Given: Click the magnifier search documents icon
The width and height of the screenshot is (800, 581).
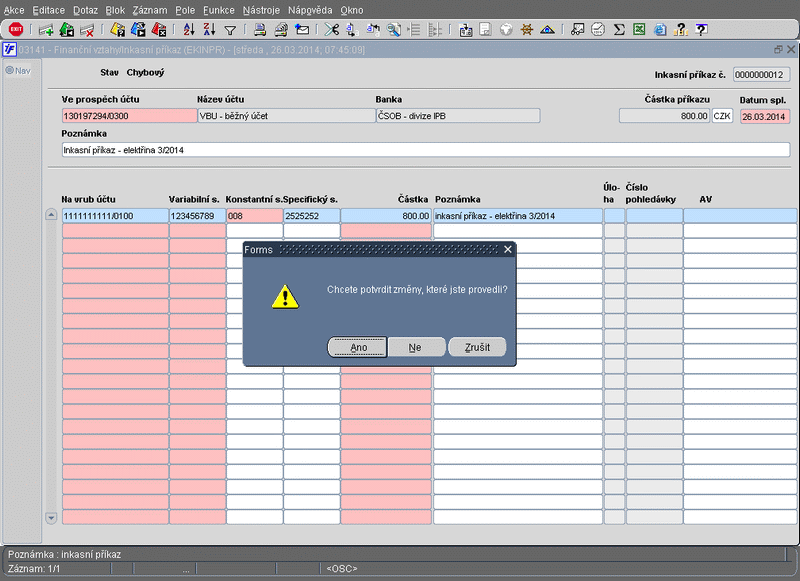Looking at the screenshot, I should coord(393,30).
